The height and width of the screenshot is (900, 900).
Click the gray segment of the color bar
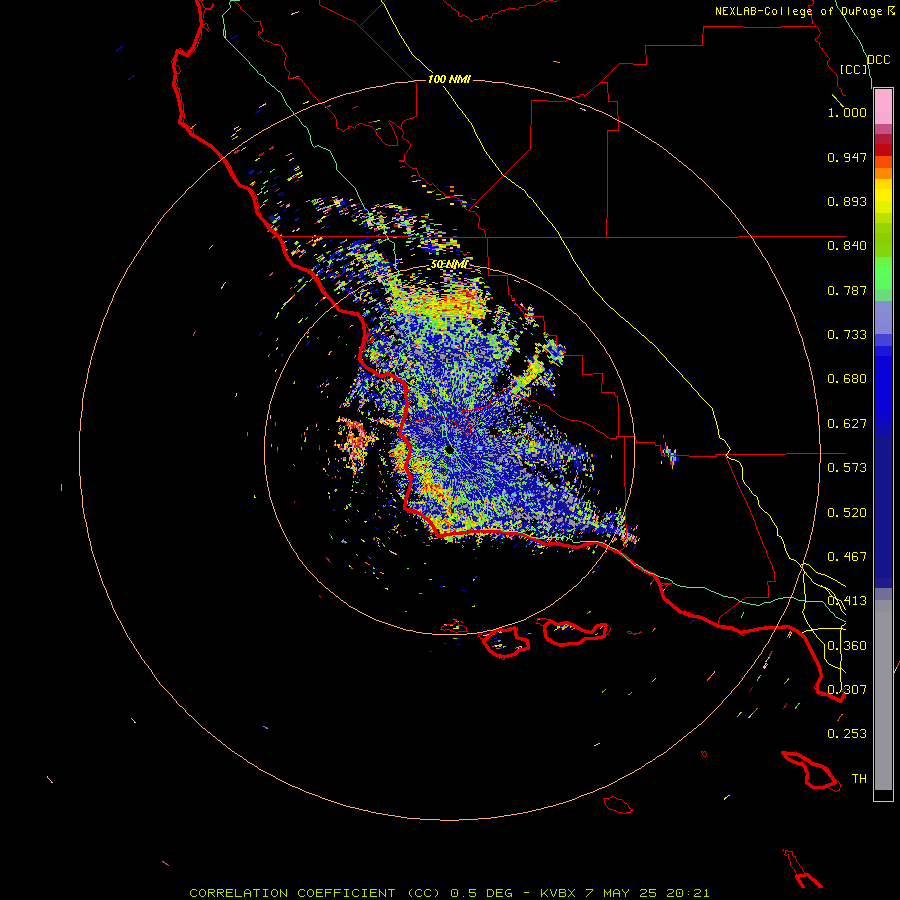click(883, 695)
